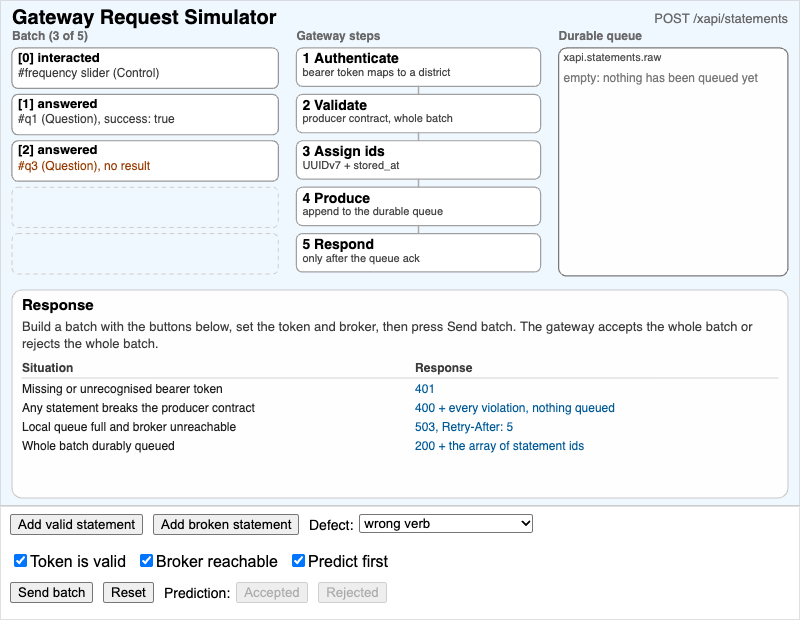The image size is (800, 622).
Task: Send the batch to the gateway
Action: (x=52, y=592)
